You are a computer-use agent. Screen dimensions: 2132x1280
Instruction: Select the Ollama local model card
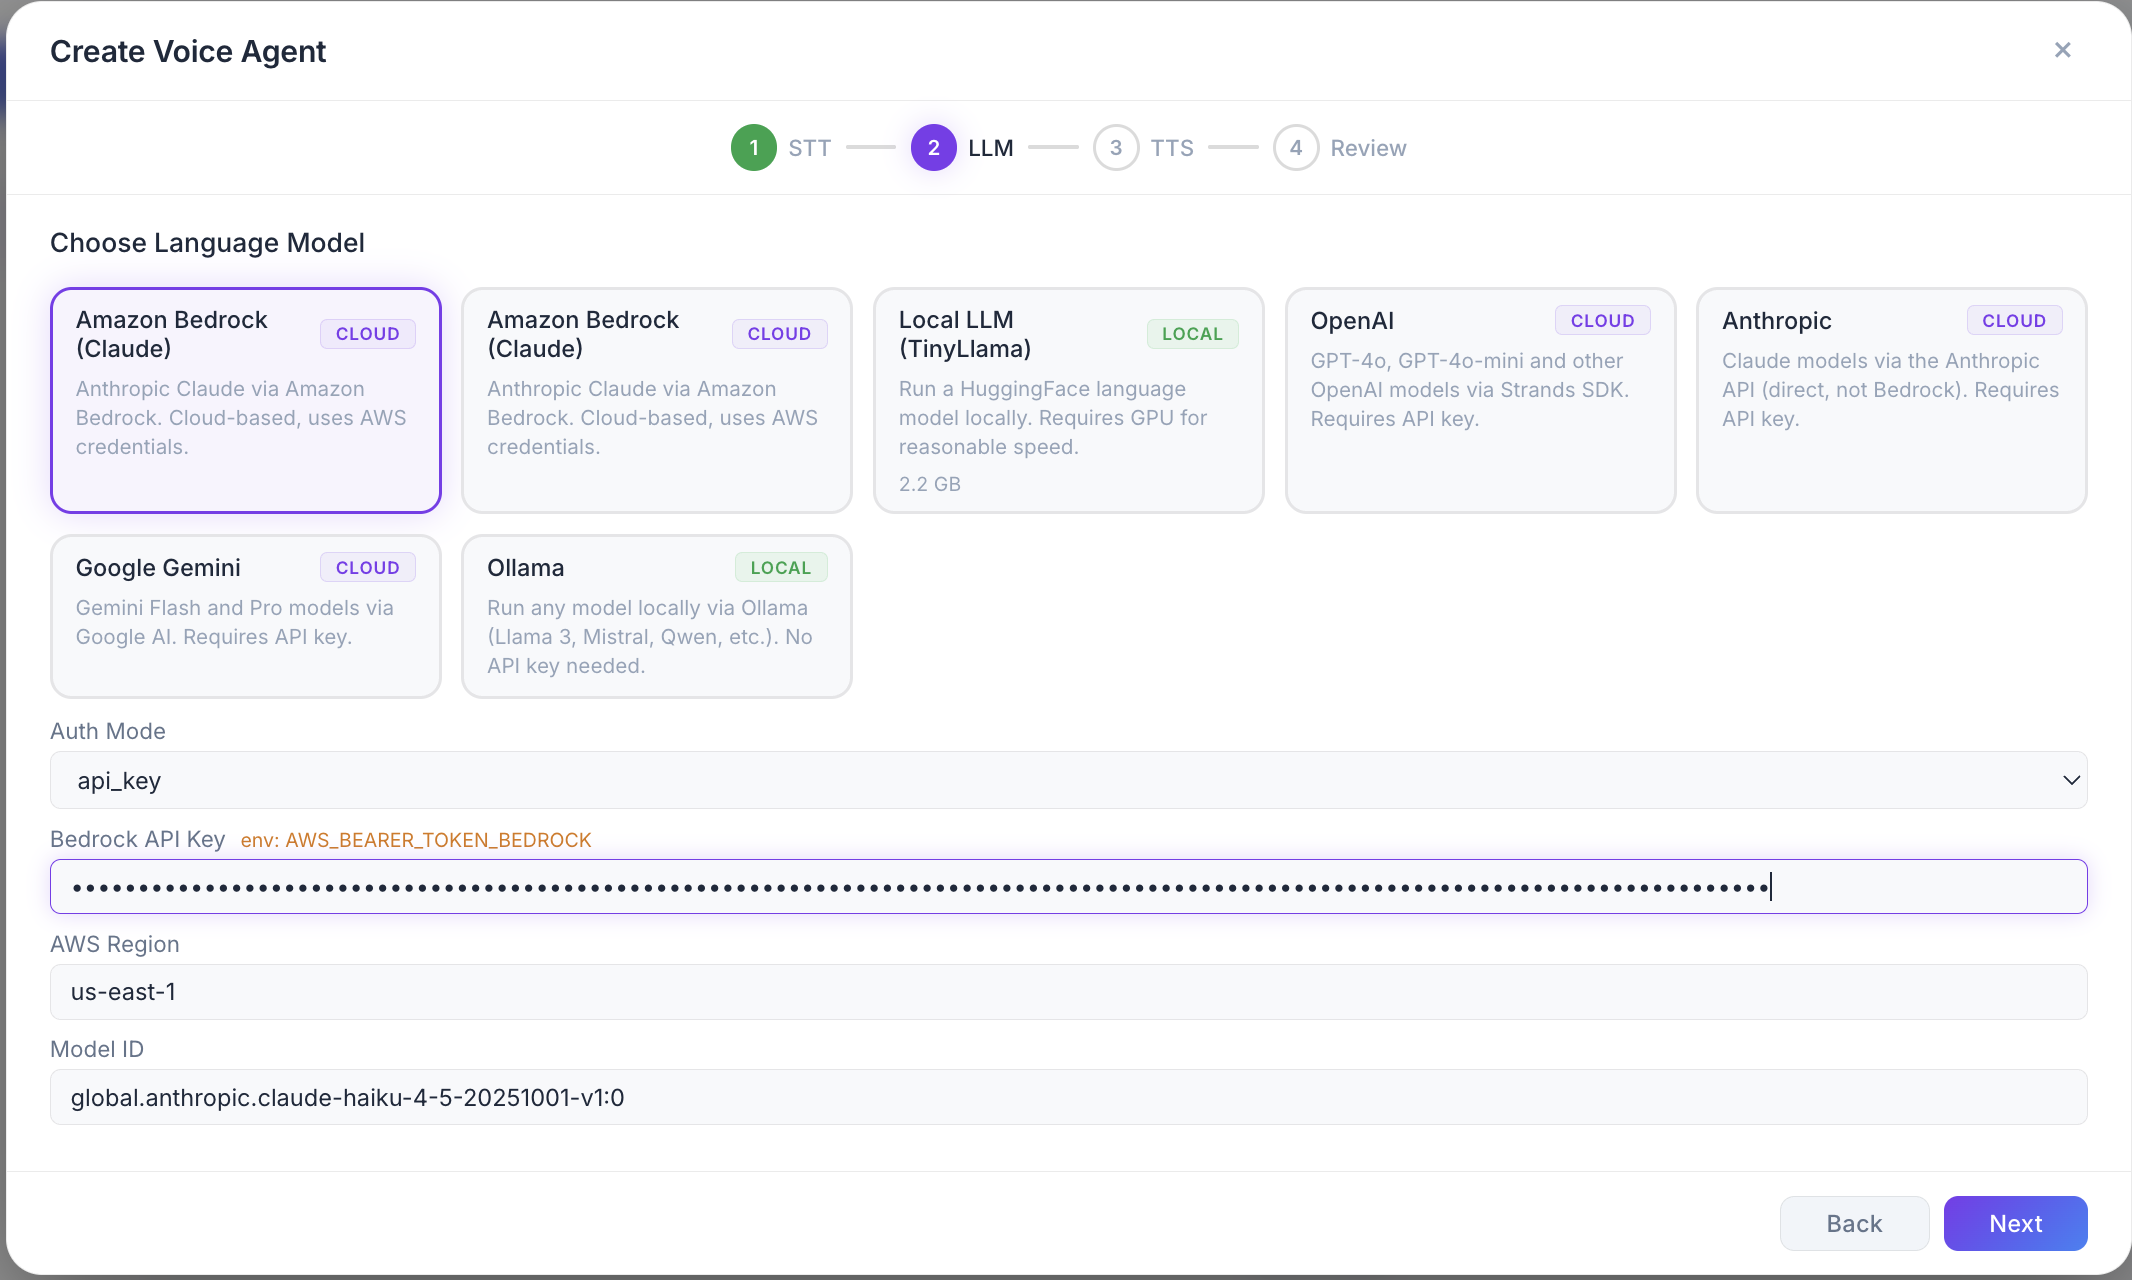coord(656,616)
